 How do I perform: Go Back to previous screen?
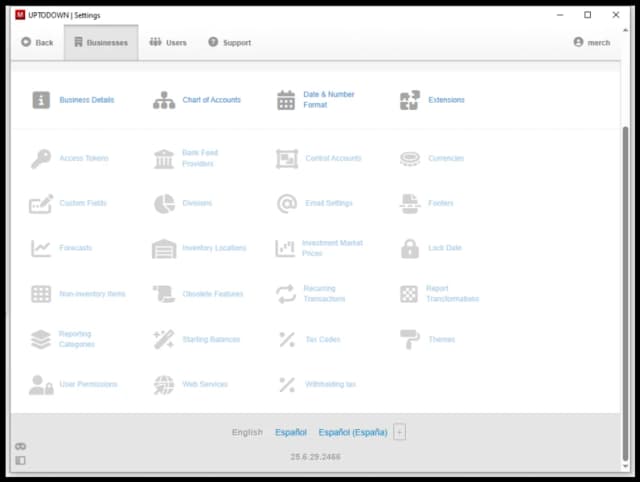pyautogui.click(x=37, y=42)
